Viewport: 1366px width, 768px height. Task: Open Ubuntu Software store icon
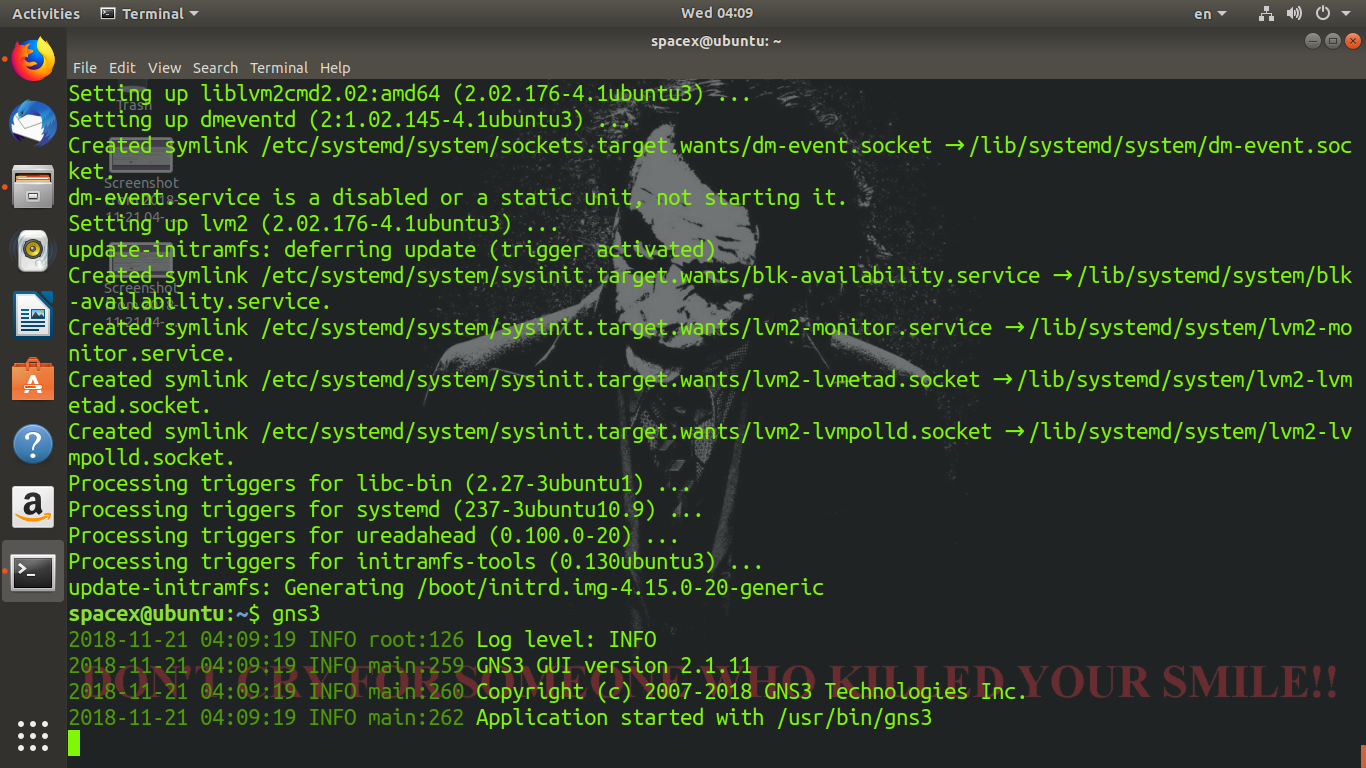(x=33, y=380)
